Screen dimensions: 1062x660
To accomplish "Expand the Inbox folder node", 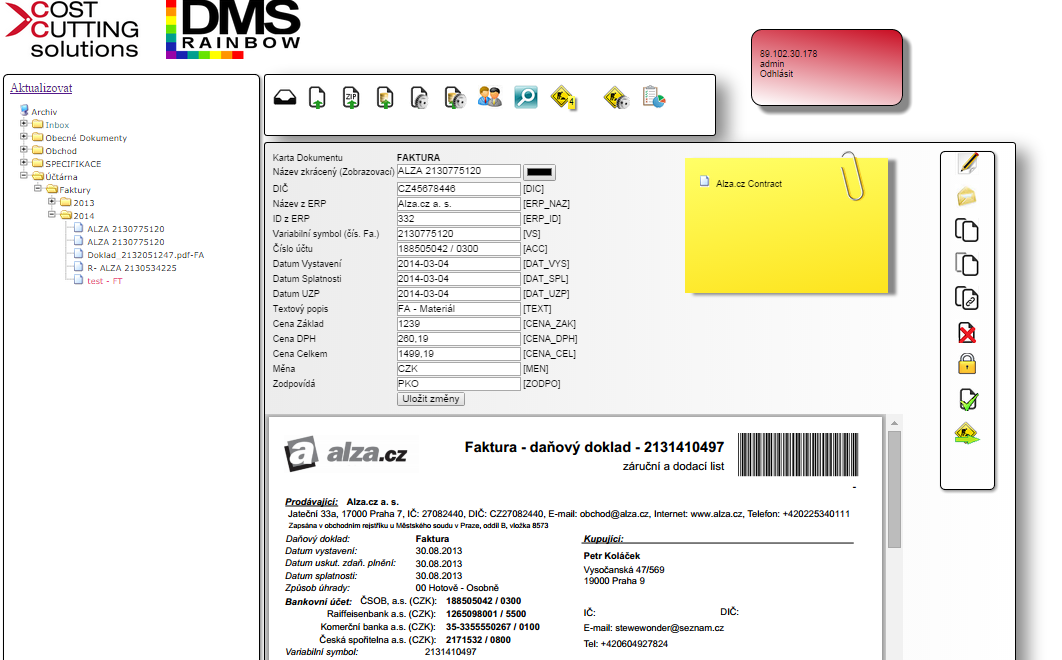I will pos(24,125).
